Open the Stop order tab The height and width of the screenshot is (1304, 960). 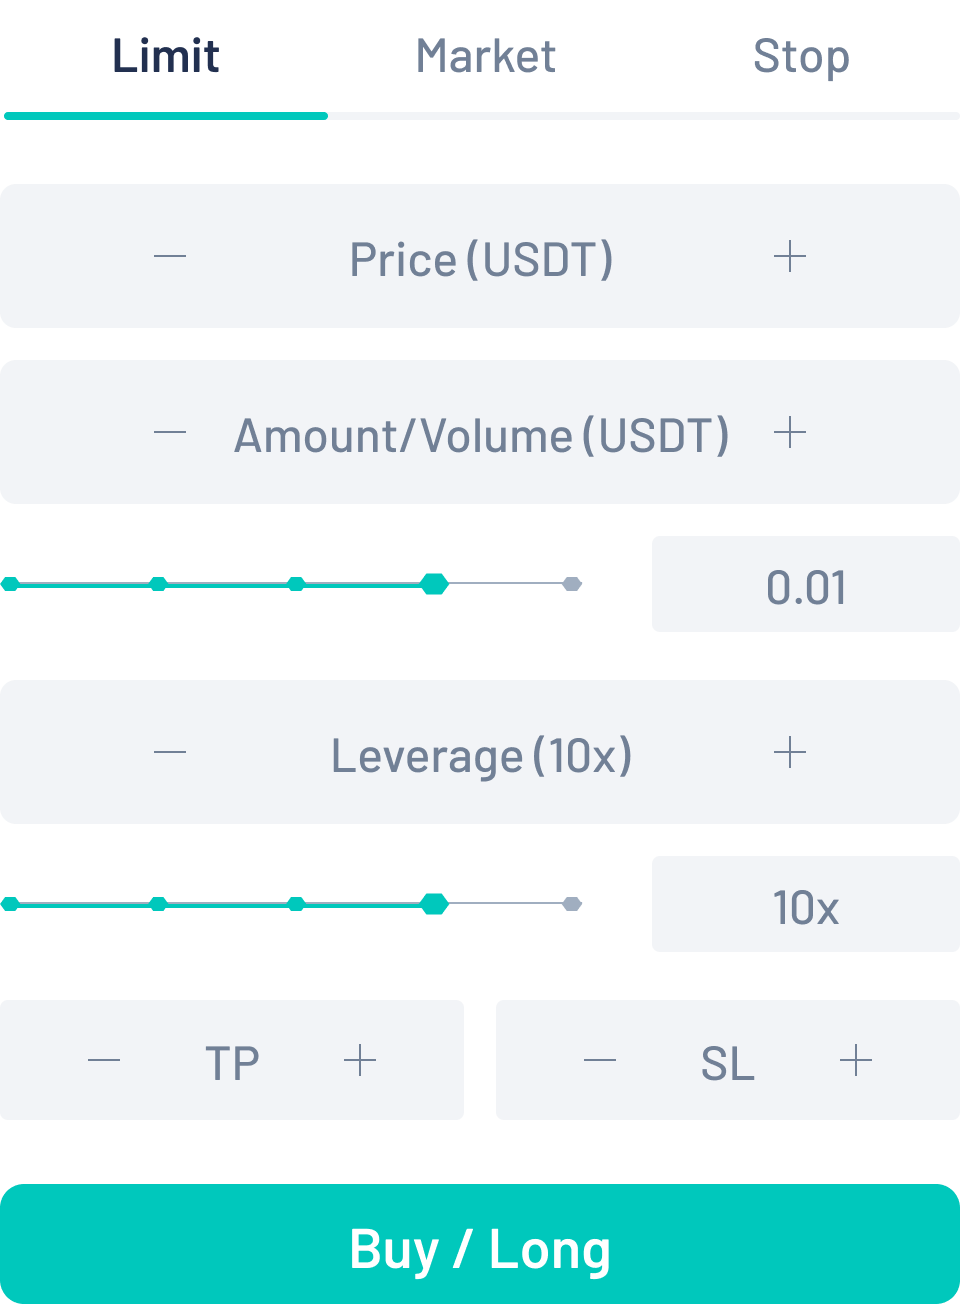point(801,56)
